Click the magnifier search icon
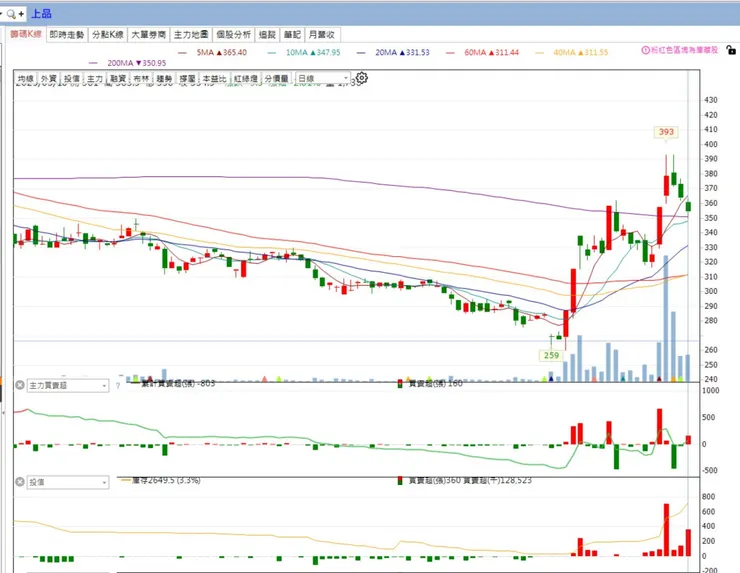This screenshot has width=740, height=573. coord(11,14)
